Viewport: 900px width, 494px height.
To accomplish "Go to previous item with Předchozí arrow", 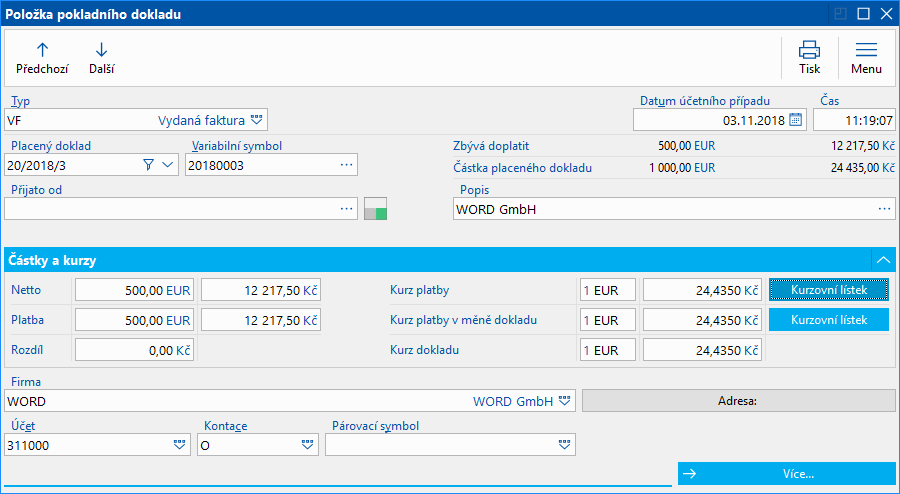I will coord(42,58).
